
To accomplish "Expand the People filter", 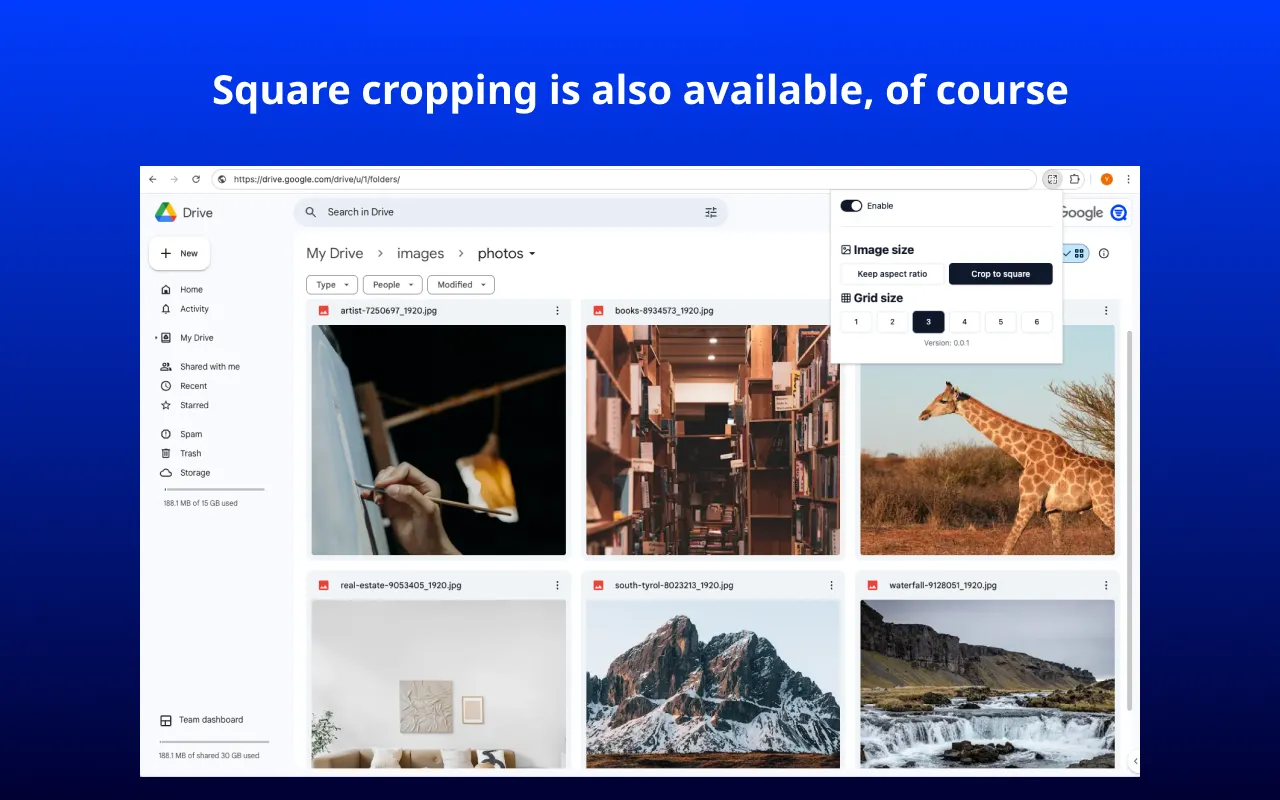I will pyautogui.click(x=392, y=284).
